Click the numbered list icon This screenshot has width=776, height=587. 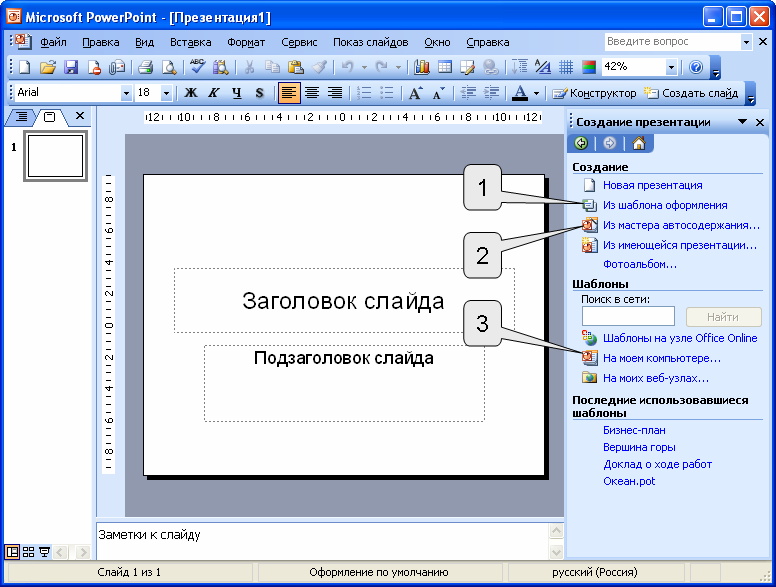pos(364,93)
